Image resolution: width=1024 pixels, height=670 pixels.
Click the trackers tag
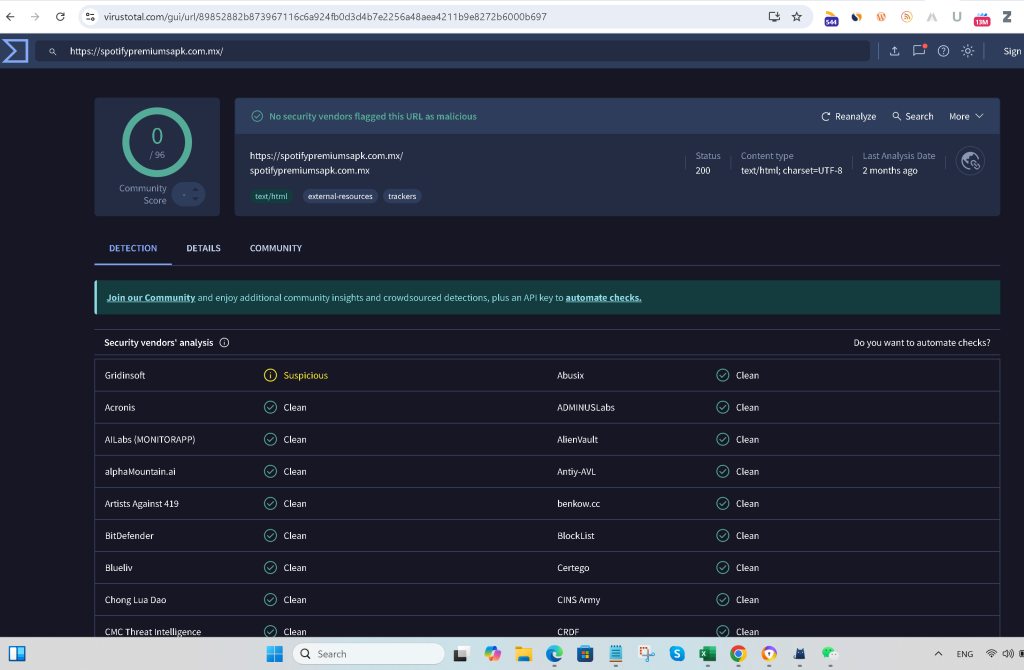(402, 196)
